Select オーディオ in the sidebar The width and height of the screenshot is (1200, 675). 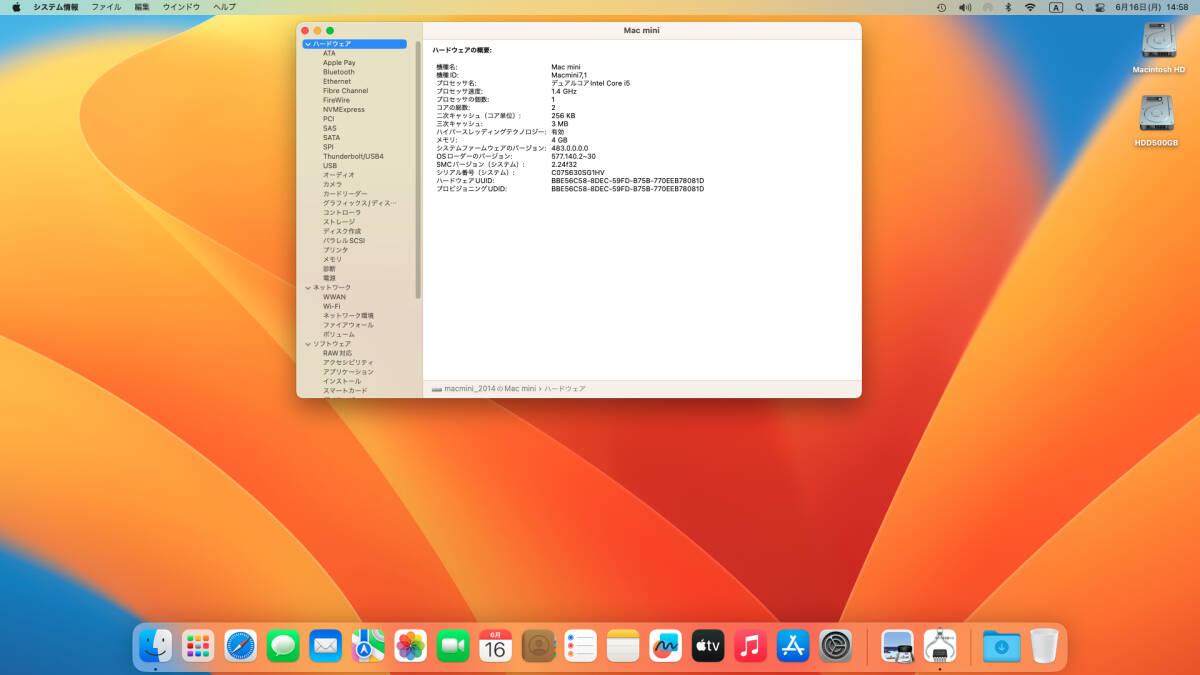point(338,175)
